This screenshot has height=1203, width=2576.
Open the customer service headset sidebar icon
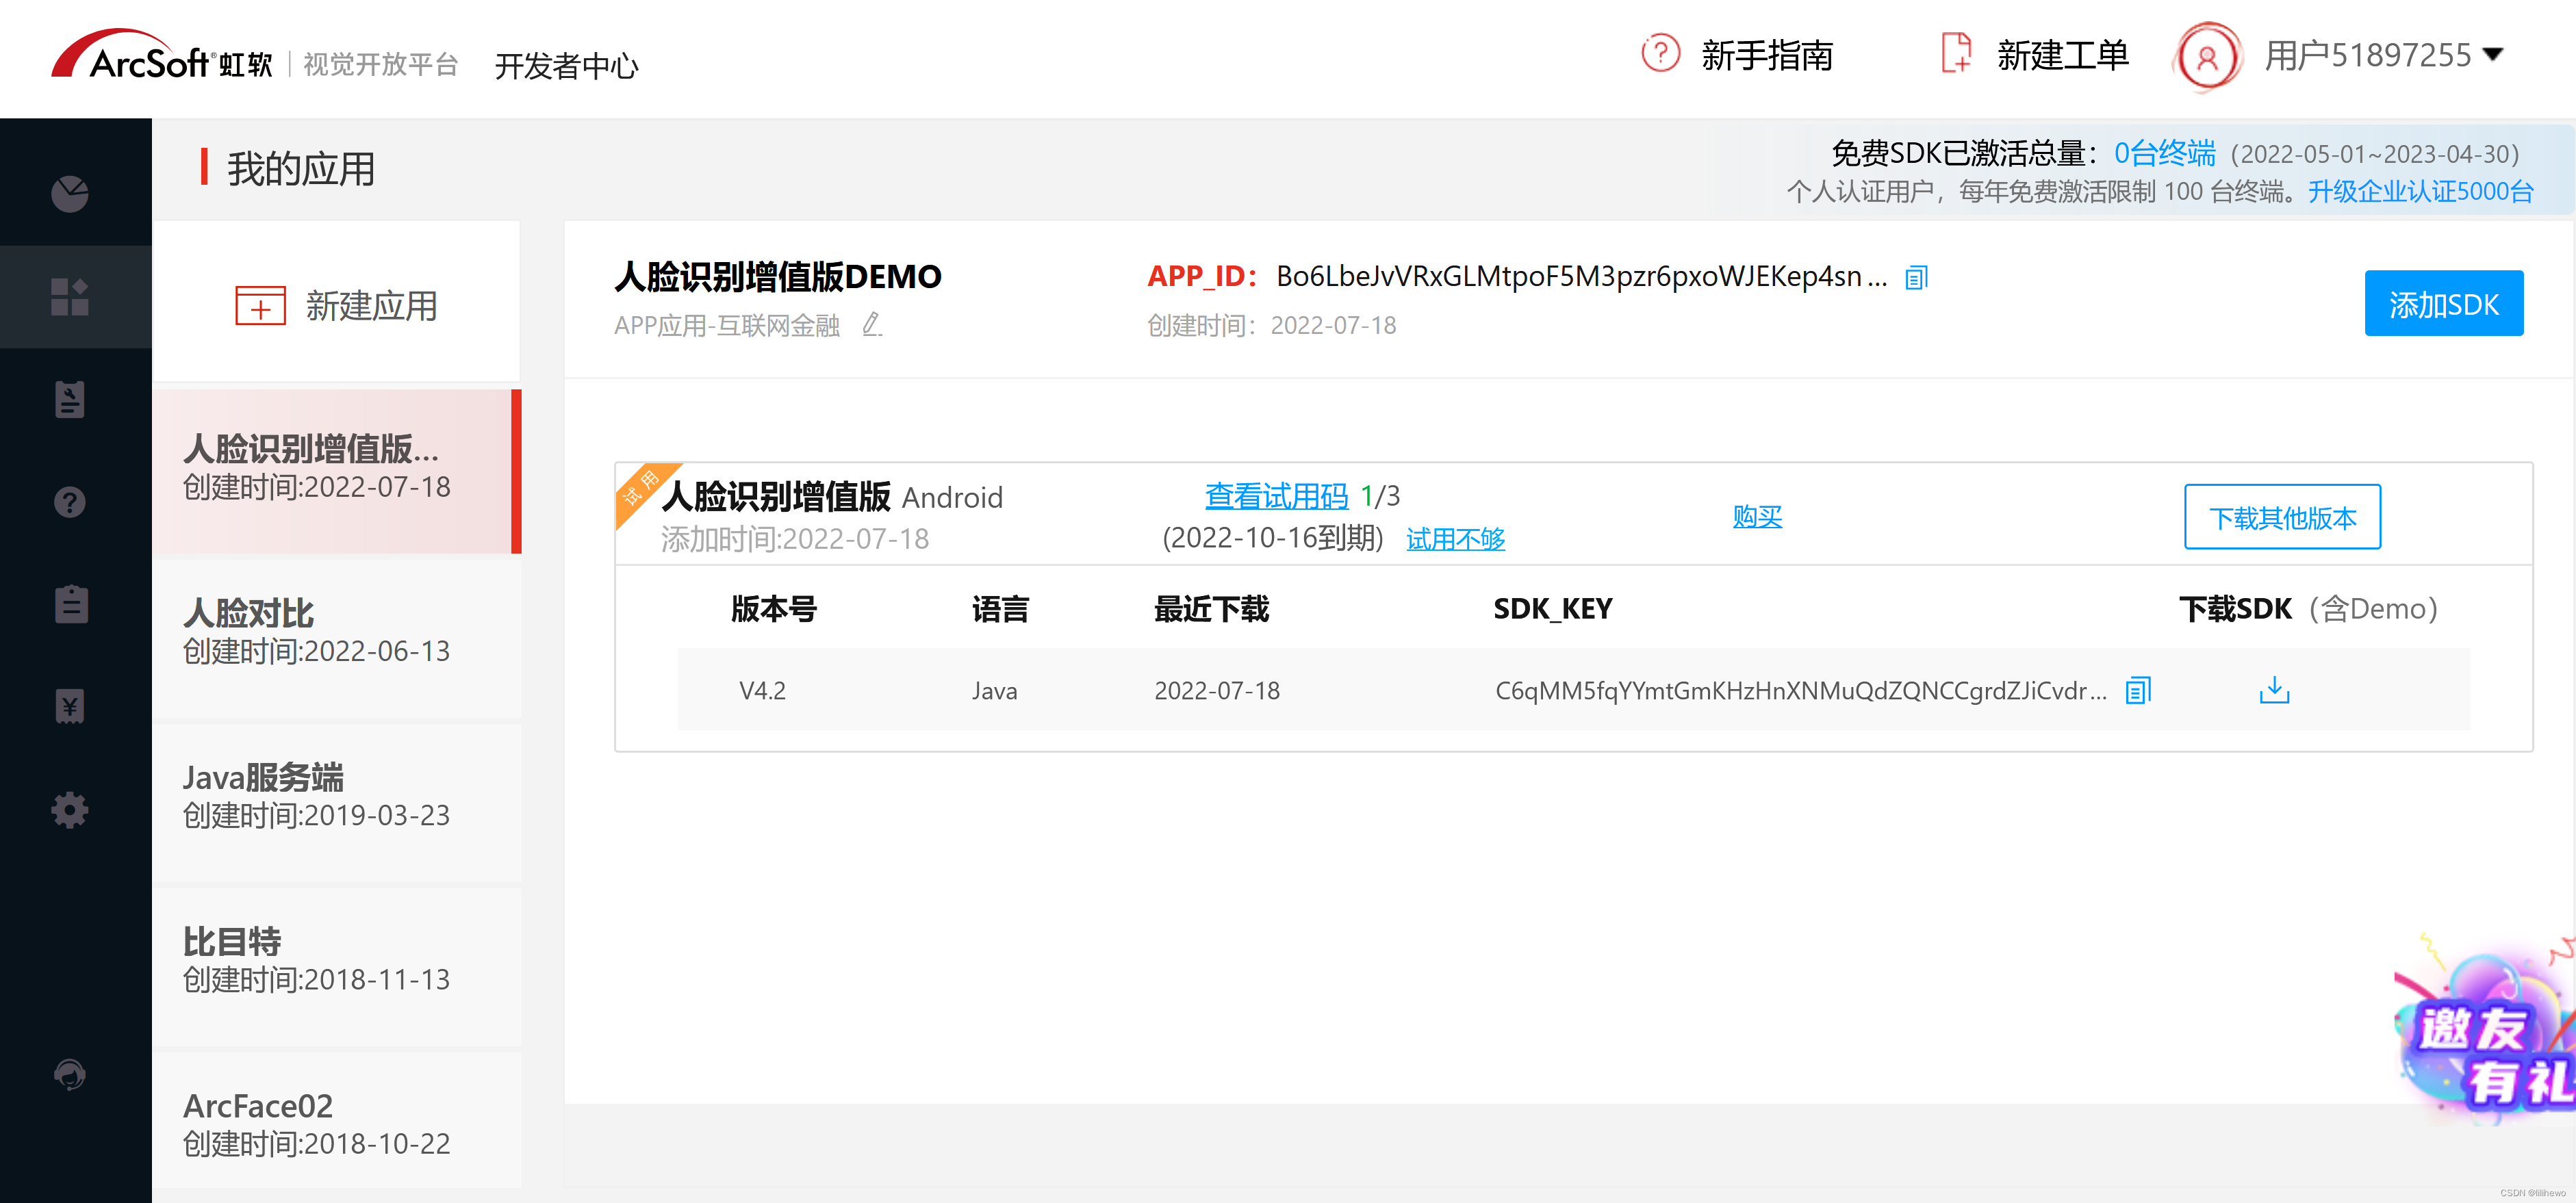70,1075
